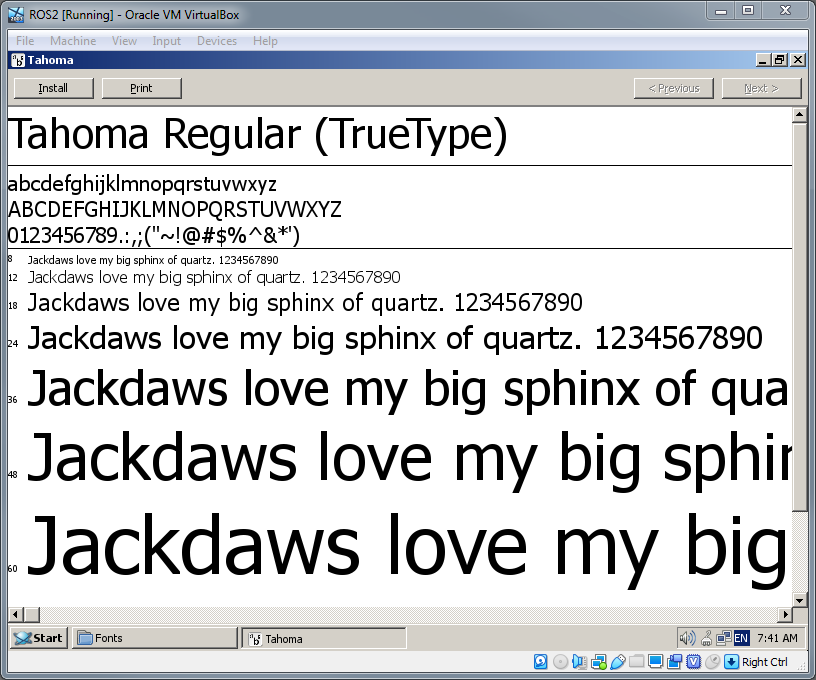
Task: Click the 'Tahoma Regular (TrueType)' heading
Action: click(258, 135)
